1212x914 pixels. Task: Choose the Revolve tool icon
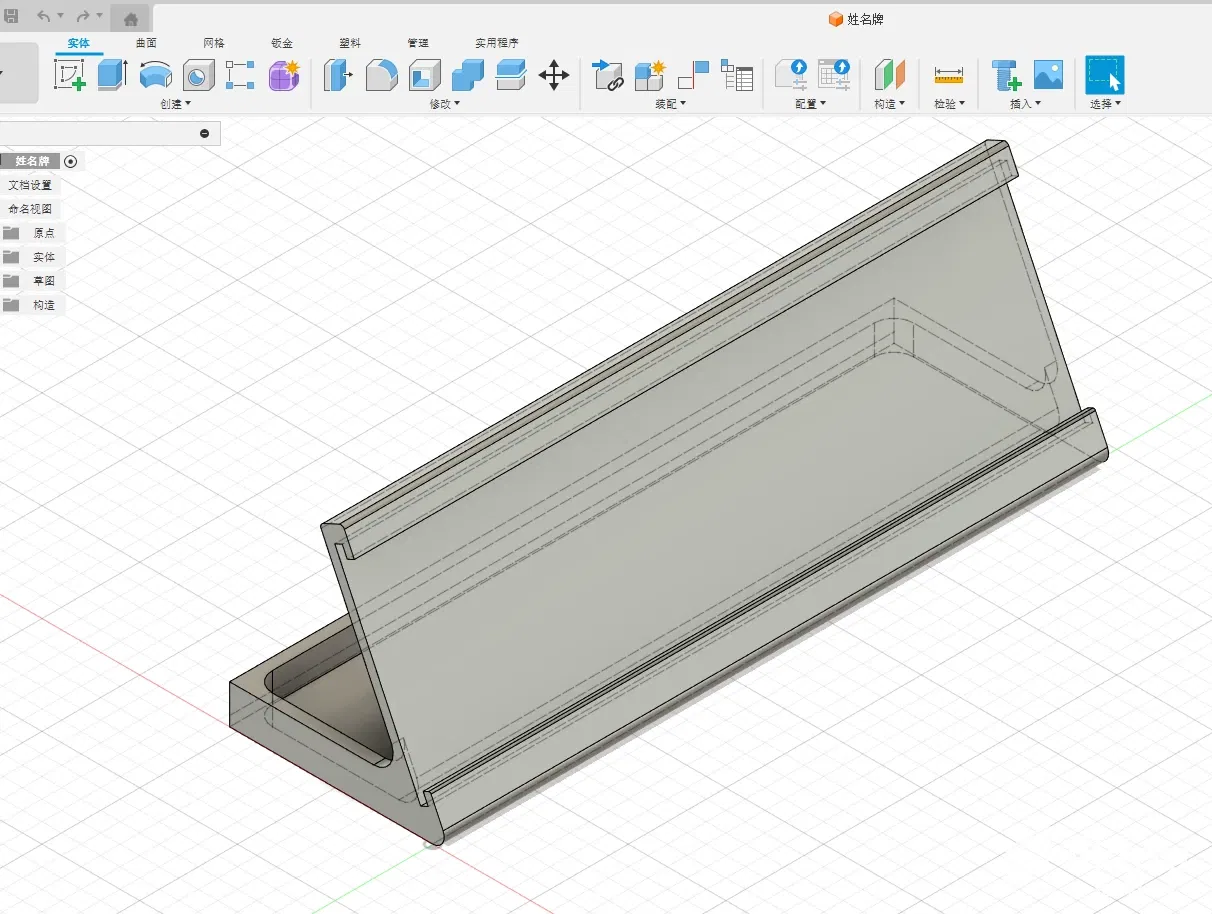(155, 75)
